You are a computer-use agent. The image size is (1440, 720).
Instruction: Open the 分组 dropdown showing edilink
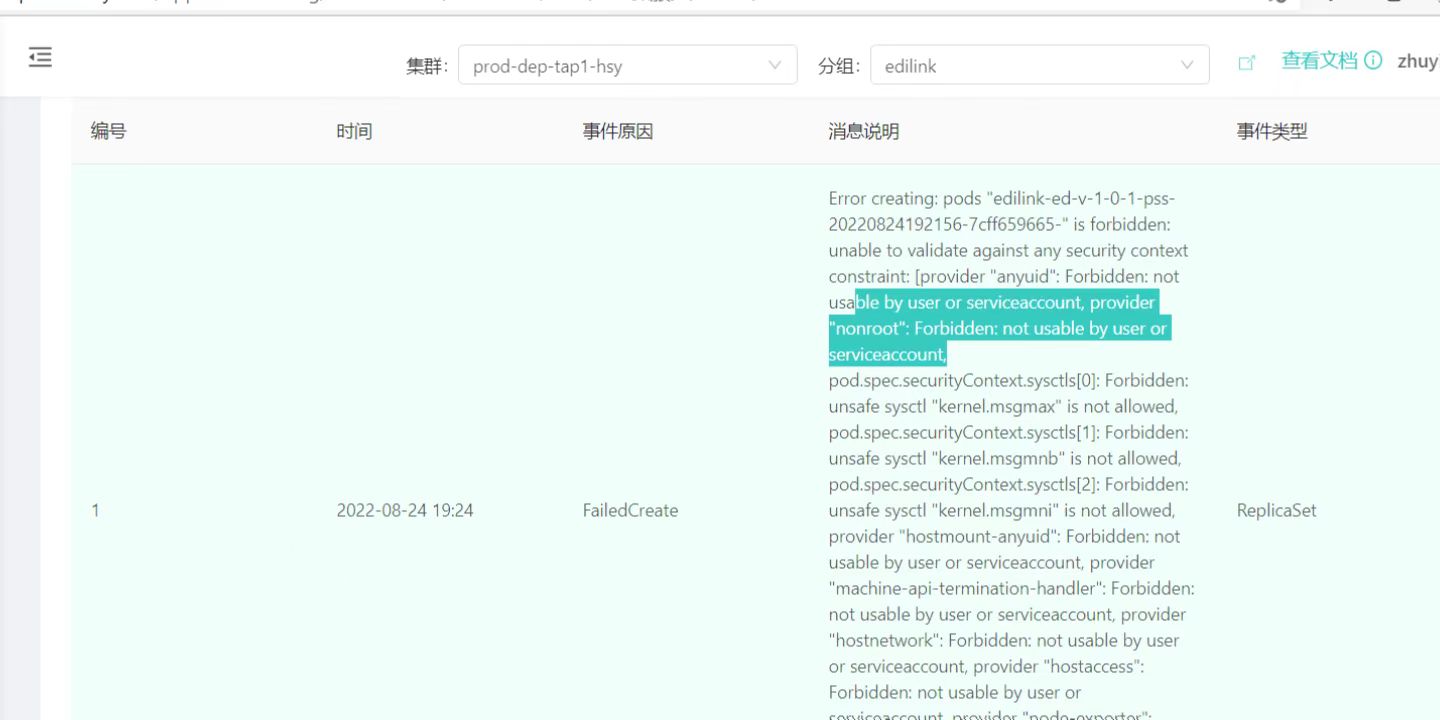tap(1039, 66)
